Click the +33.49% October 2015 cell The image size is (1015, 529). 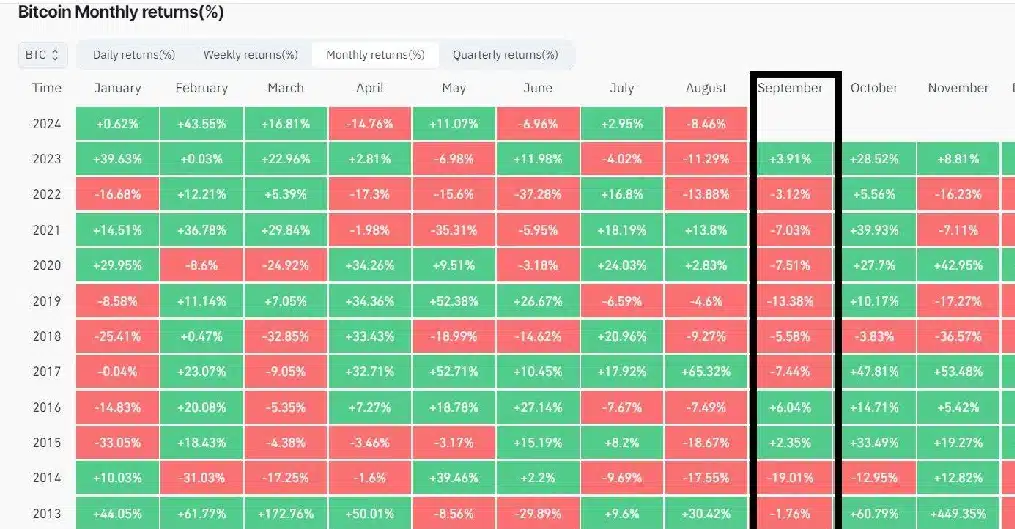pos(874,443)
